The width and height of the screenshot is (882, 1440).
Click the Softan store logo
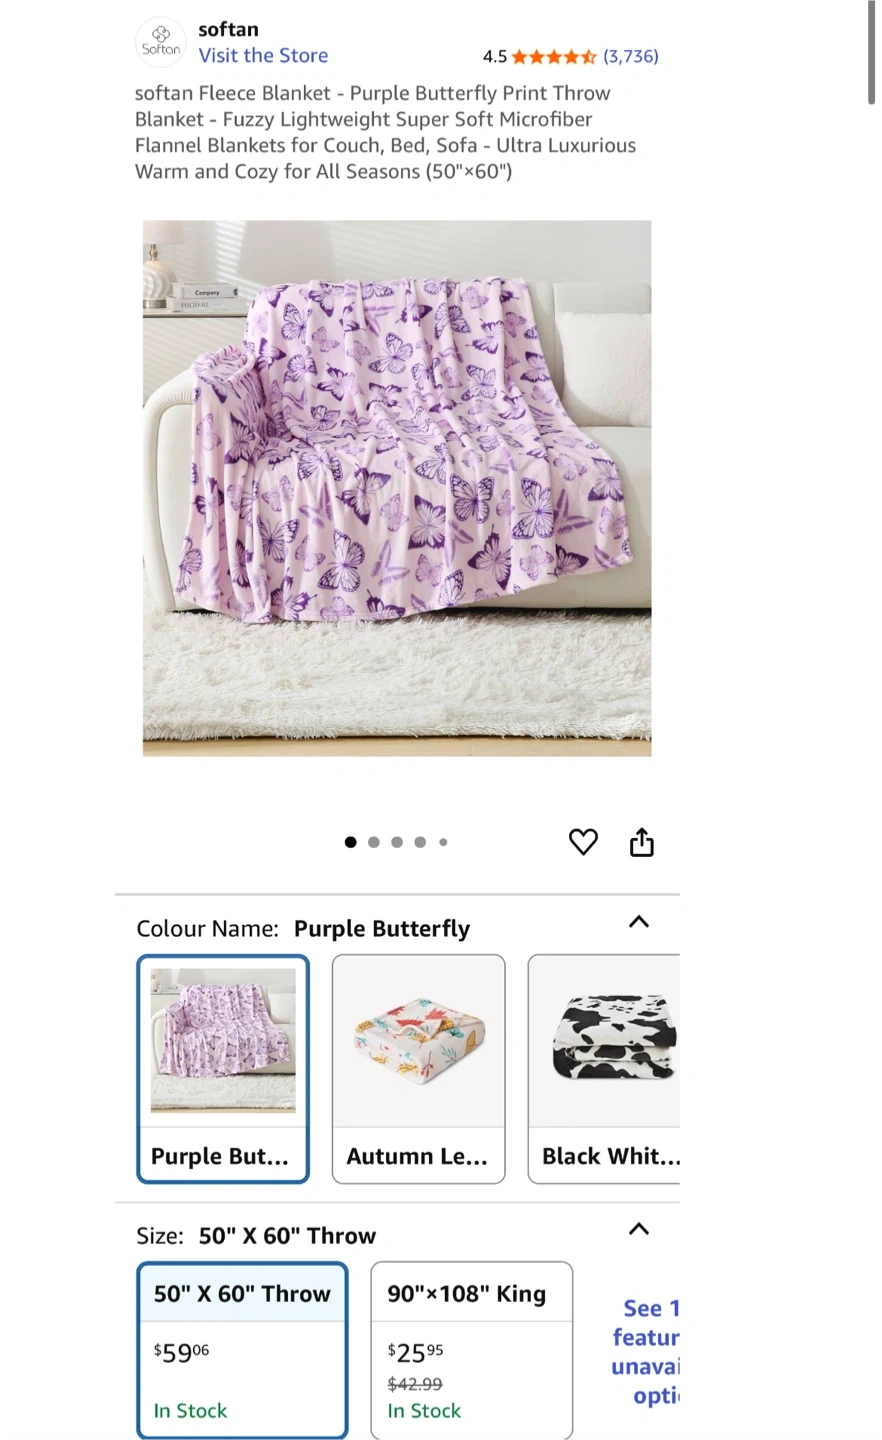tap(161, 42)
